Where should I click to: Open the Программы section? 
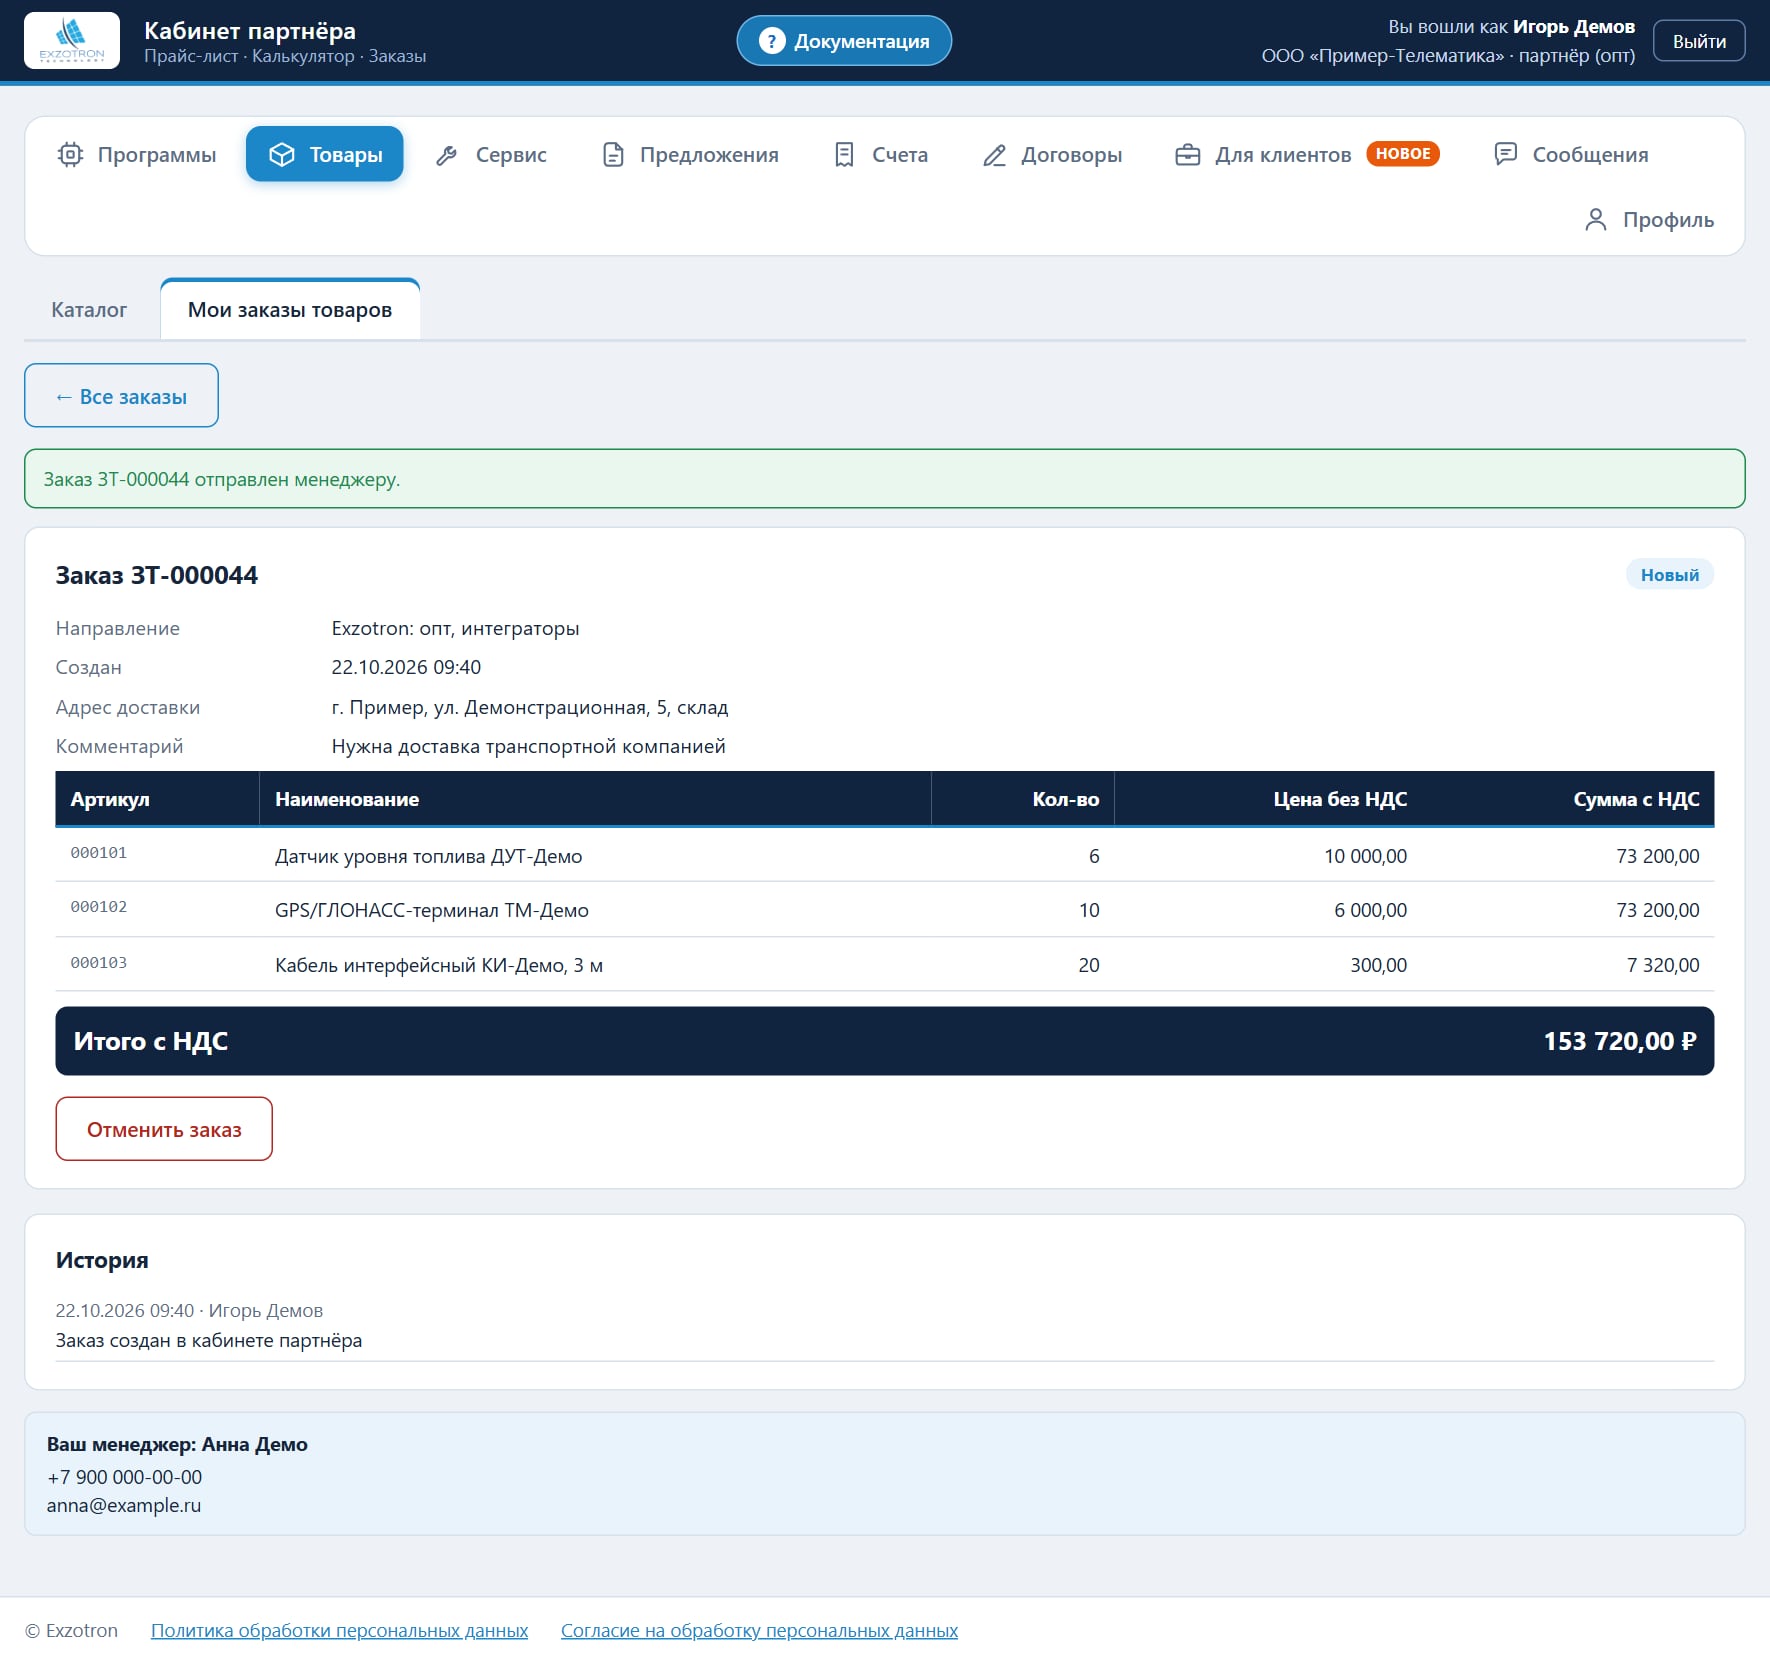(137, 155)
